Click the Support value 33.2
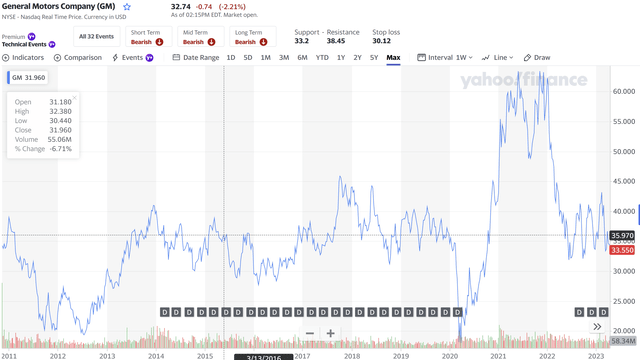The image size is (640, 360). (x=302, y=41)
